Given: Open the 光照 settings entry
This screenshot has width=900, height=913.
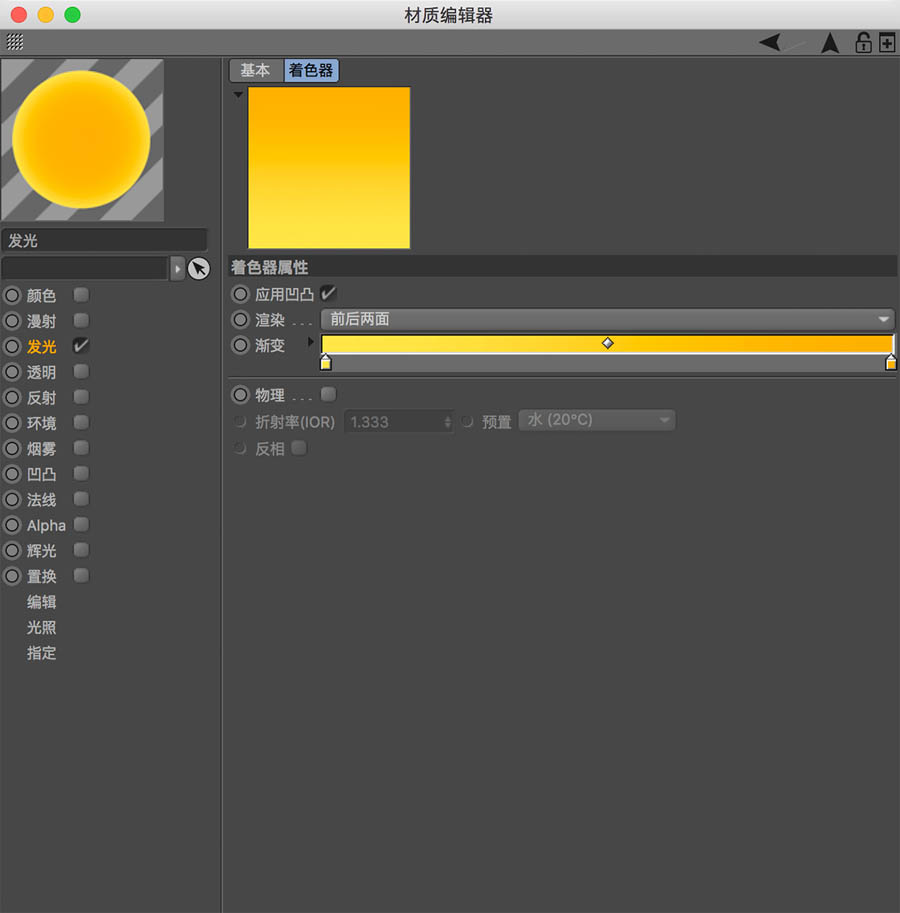Looking at the screenshot, I should click(x=42, y=628).
